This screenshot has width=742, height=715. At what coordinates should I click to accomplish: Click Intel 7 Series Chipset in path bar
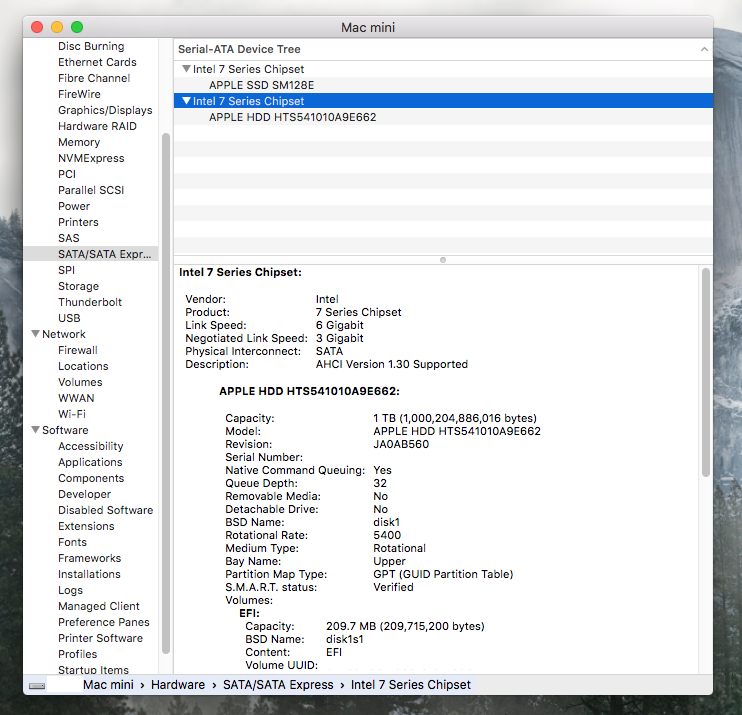[x=411, y=685]
